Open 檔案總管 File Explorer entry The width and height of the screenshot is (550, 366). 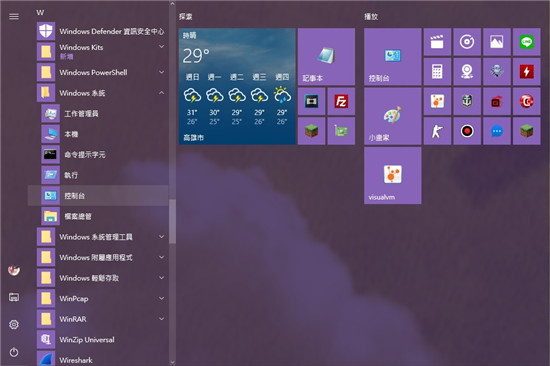tap(98, 216)
